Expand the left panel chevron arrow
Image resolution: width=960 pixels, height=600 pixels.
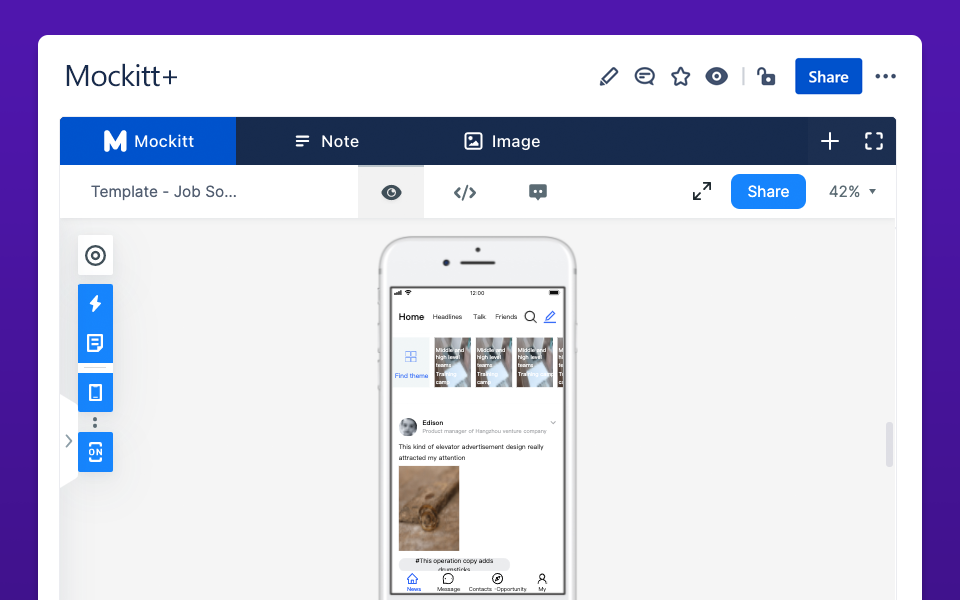tap(69, 441)
